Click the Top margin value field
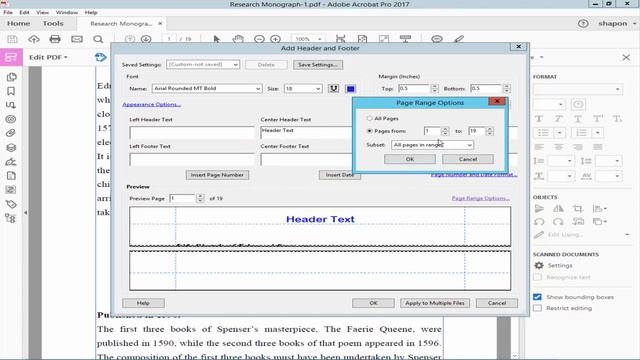Viewport: 640px width, 360px height. 414,89
